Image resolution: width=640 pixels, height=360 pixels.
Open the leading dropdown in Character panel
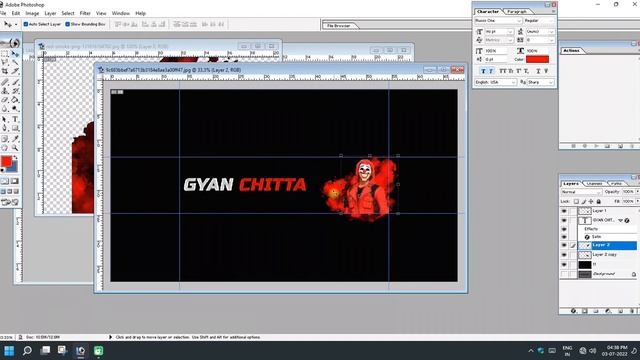pos(551,31)
